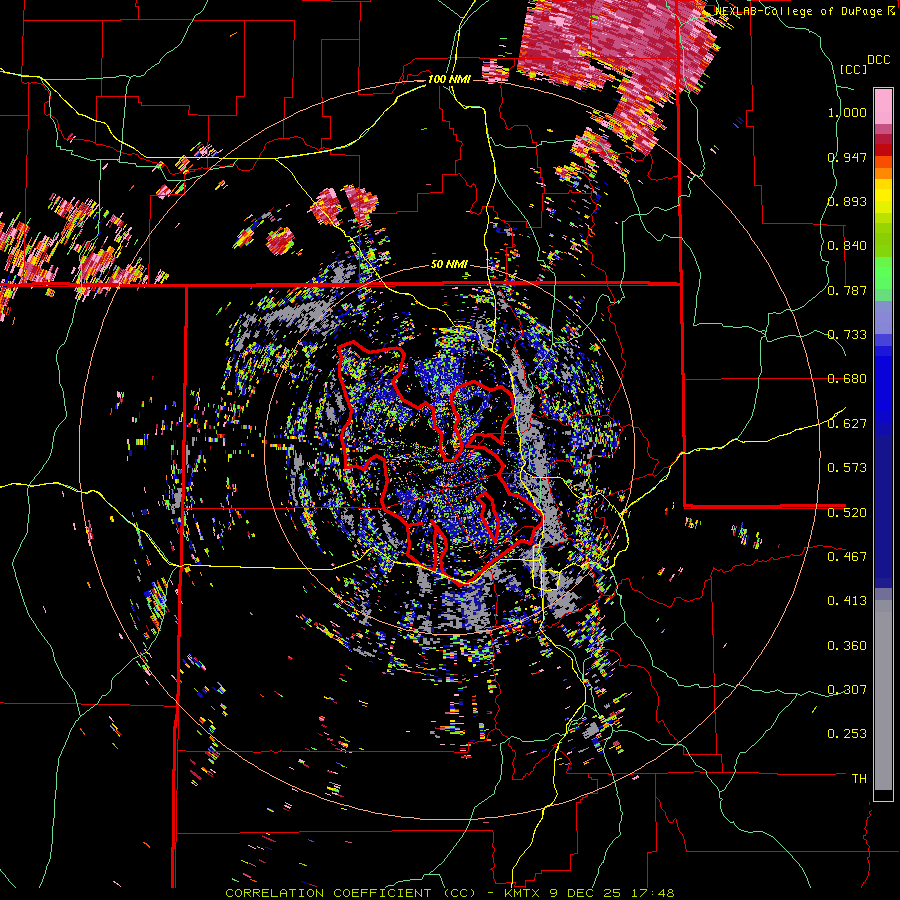The image size is (900, 900).
Task: Click the 0.413 legend value
Action: coord(847,601)
